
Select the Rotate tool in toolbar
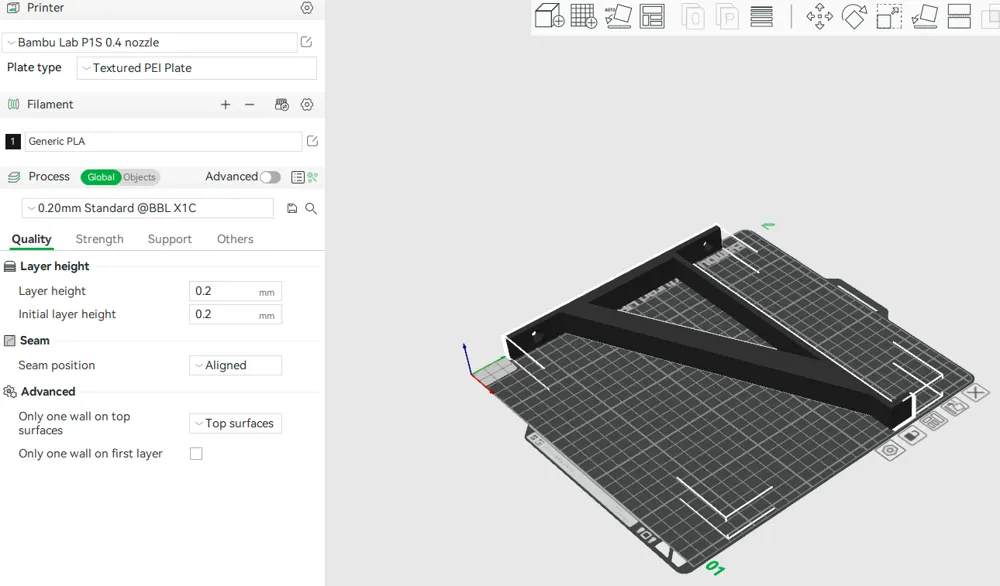pyautogui.click(x=854, y=17)
